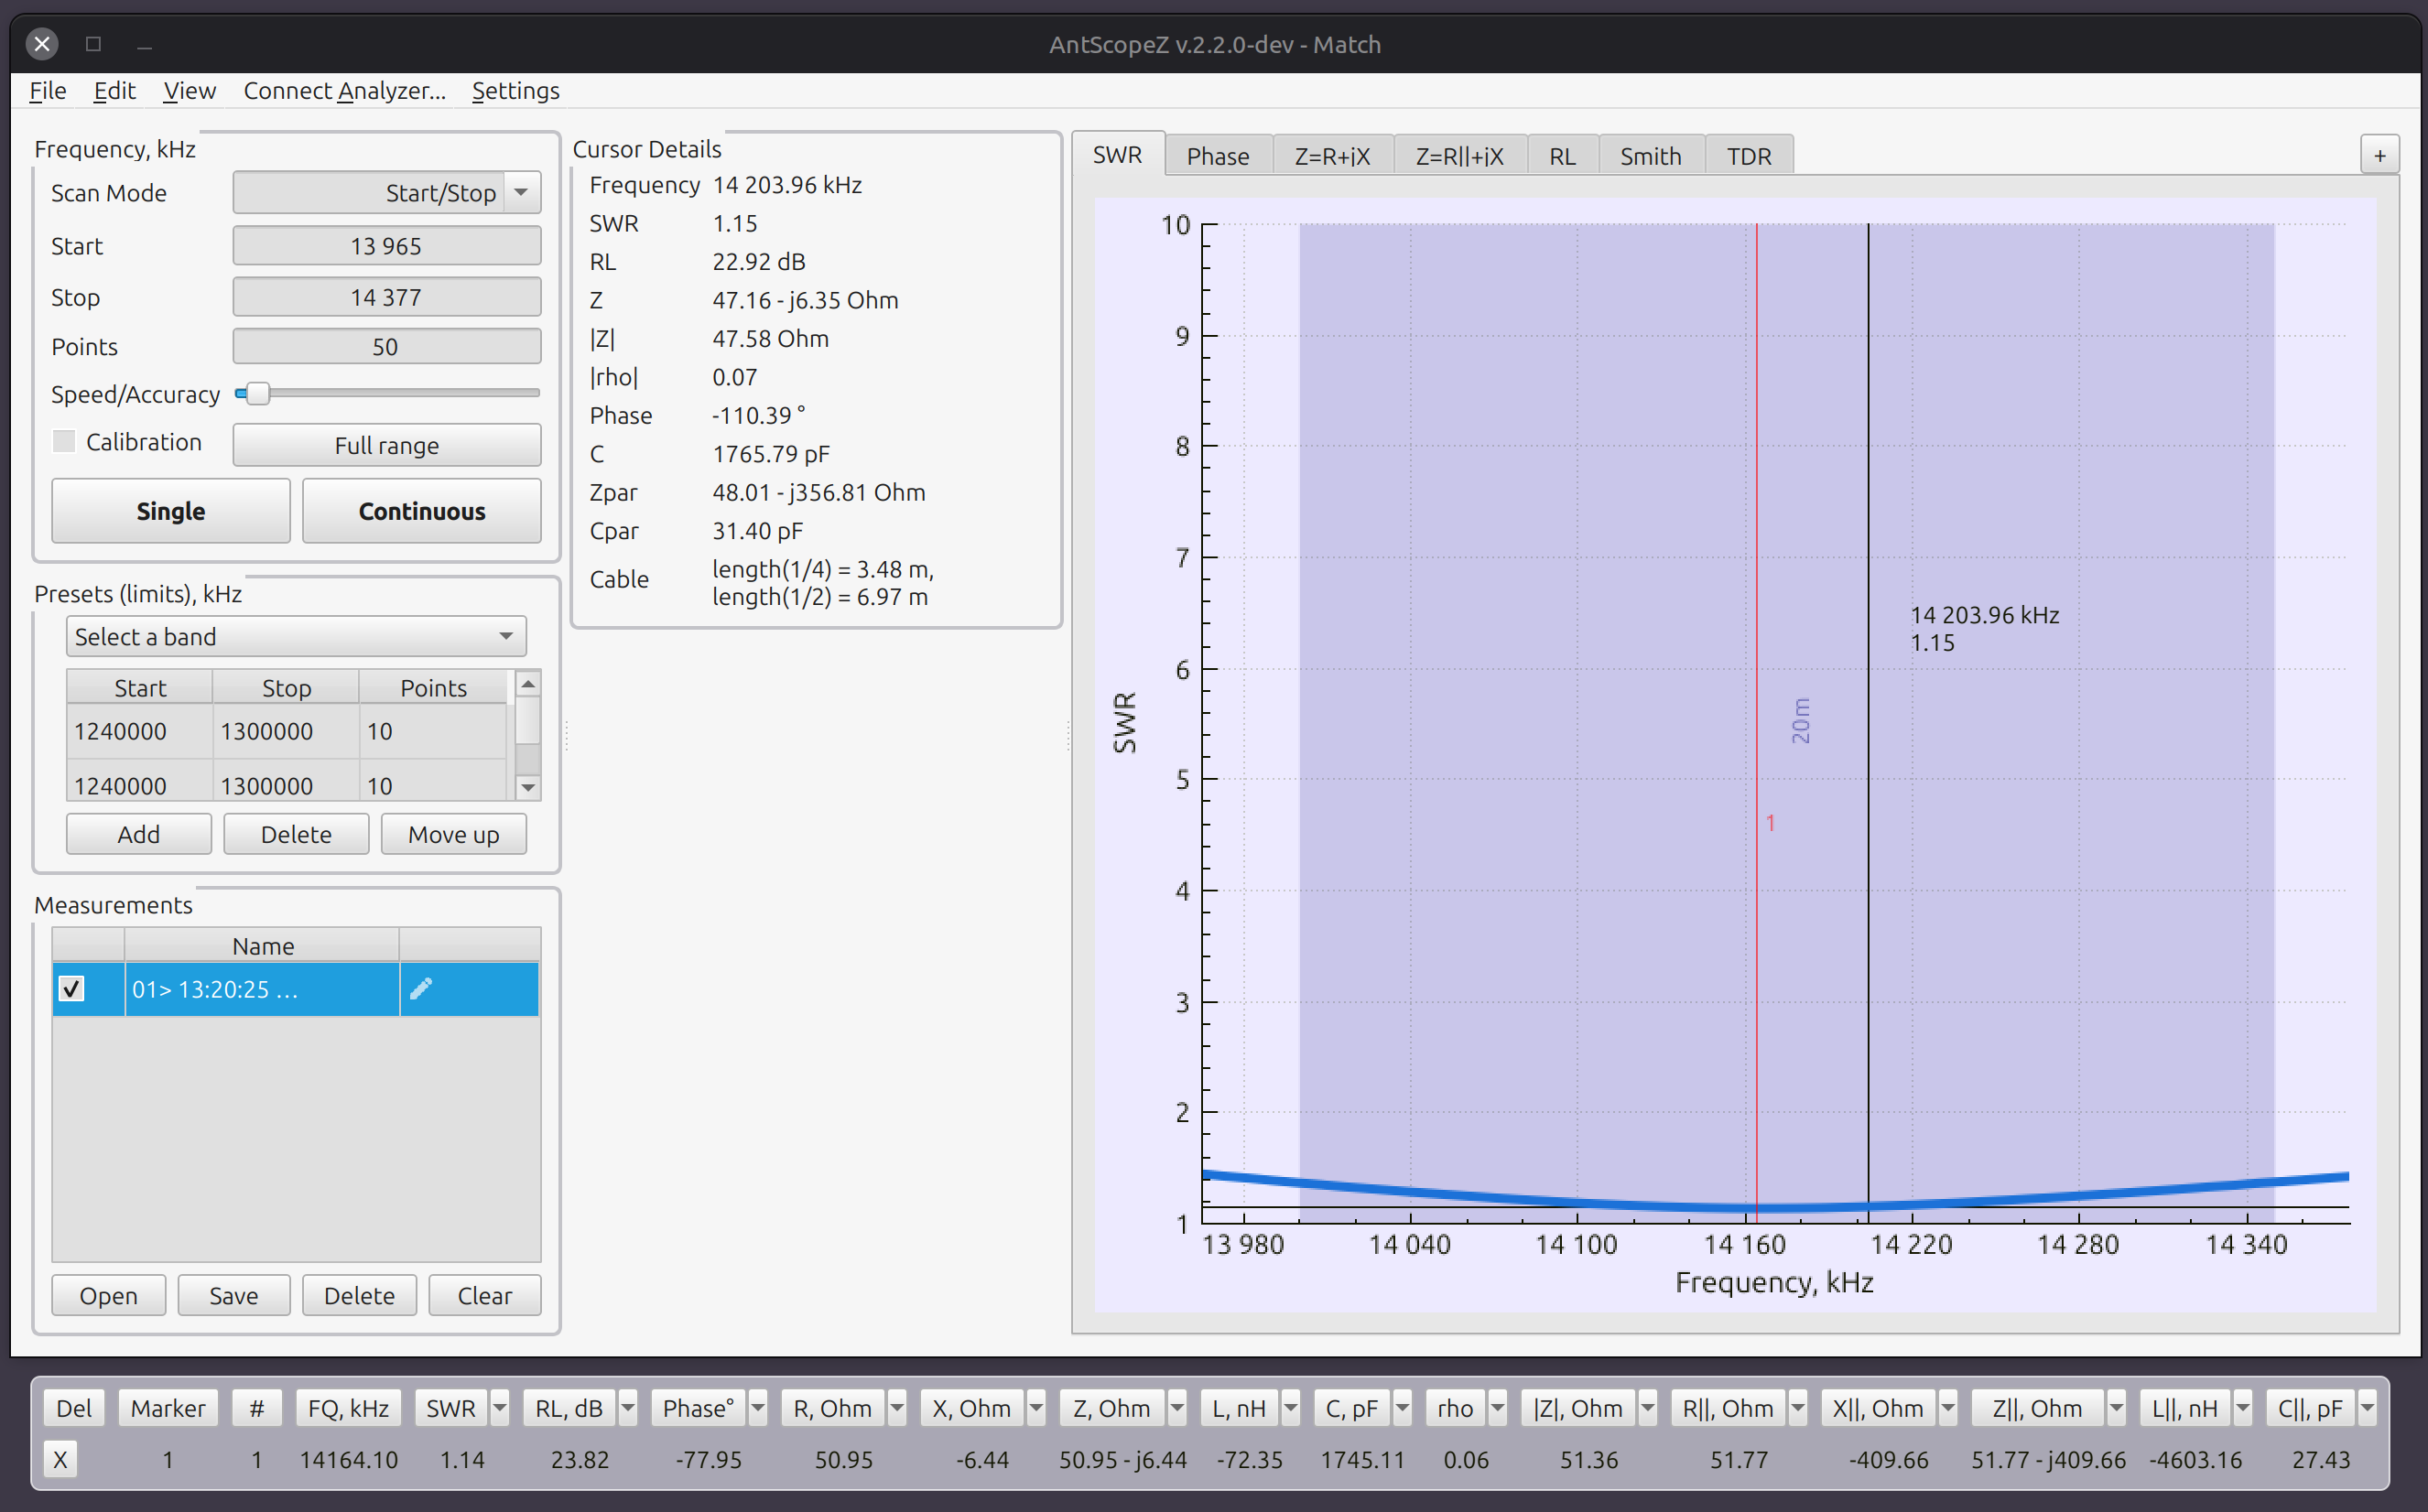Click the Points field showing 50

(x=387, y=347)
